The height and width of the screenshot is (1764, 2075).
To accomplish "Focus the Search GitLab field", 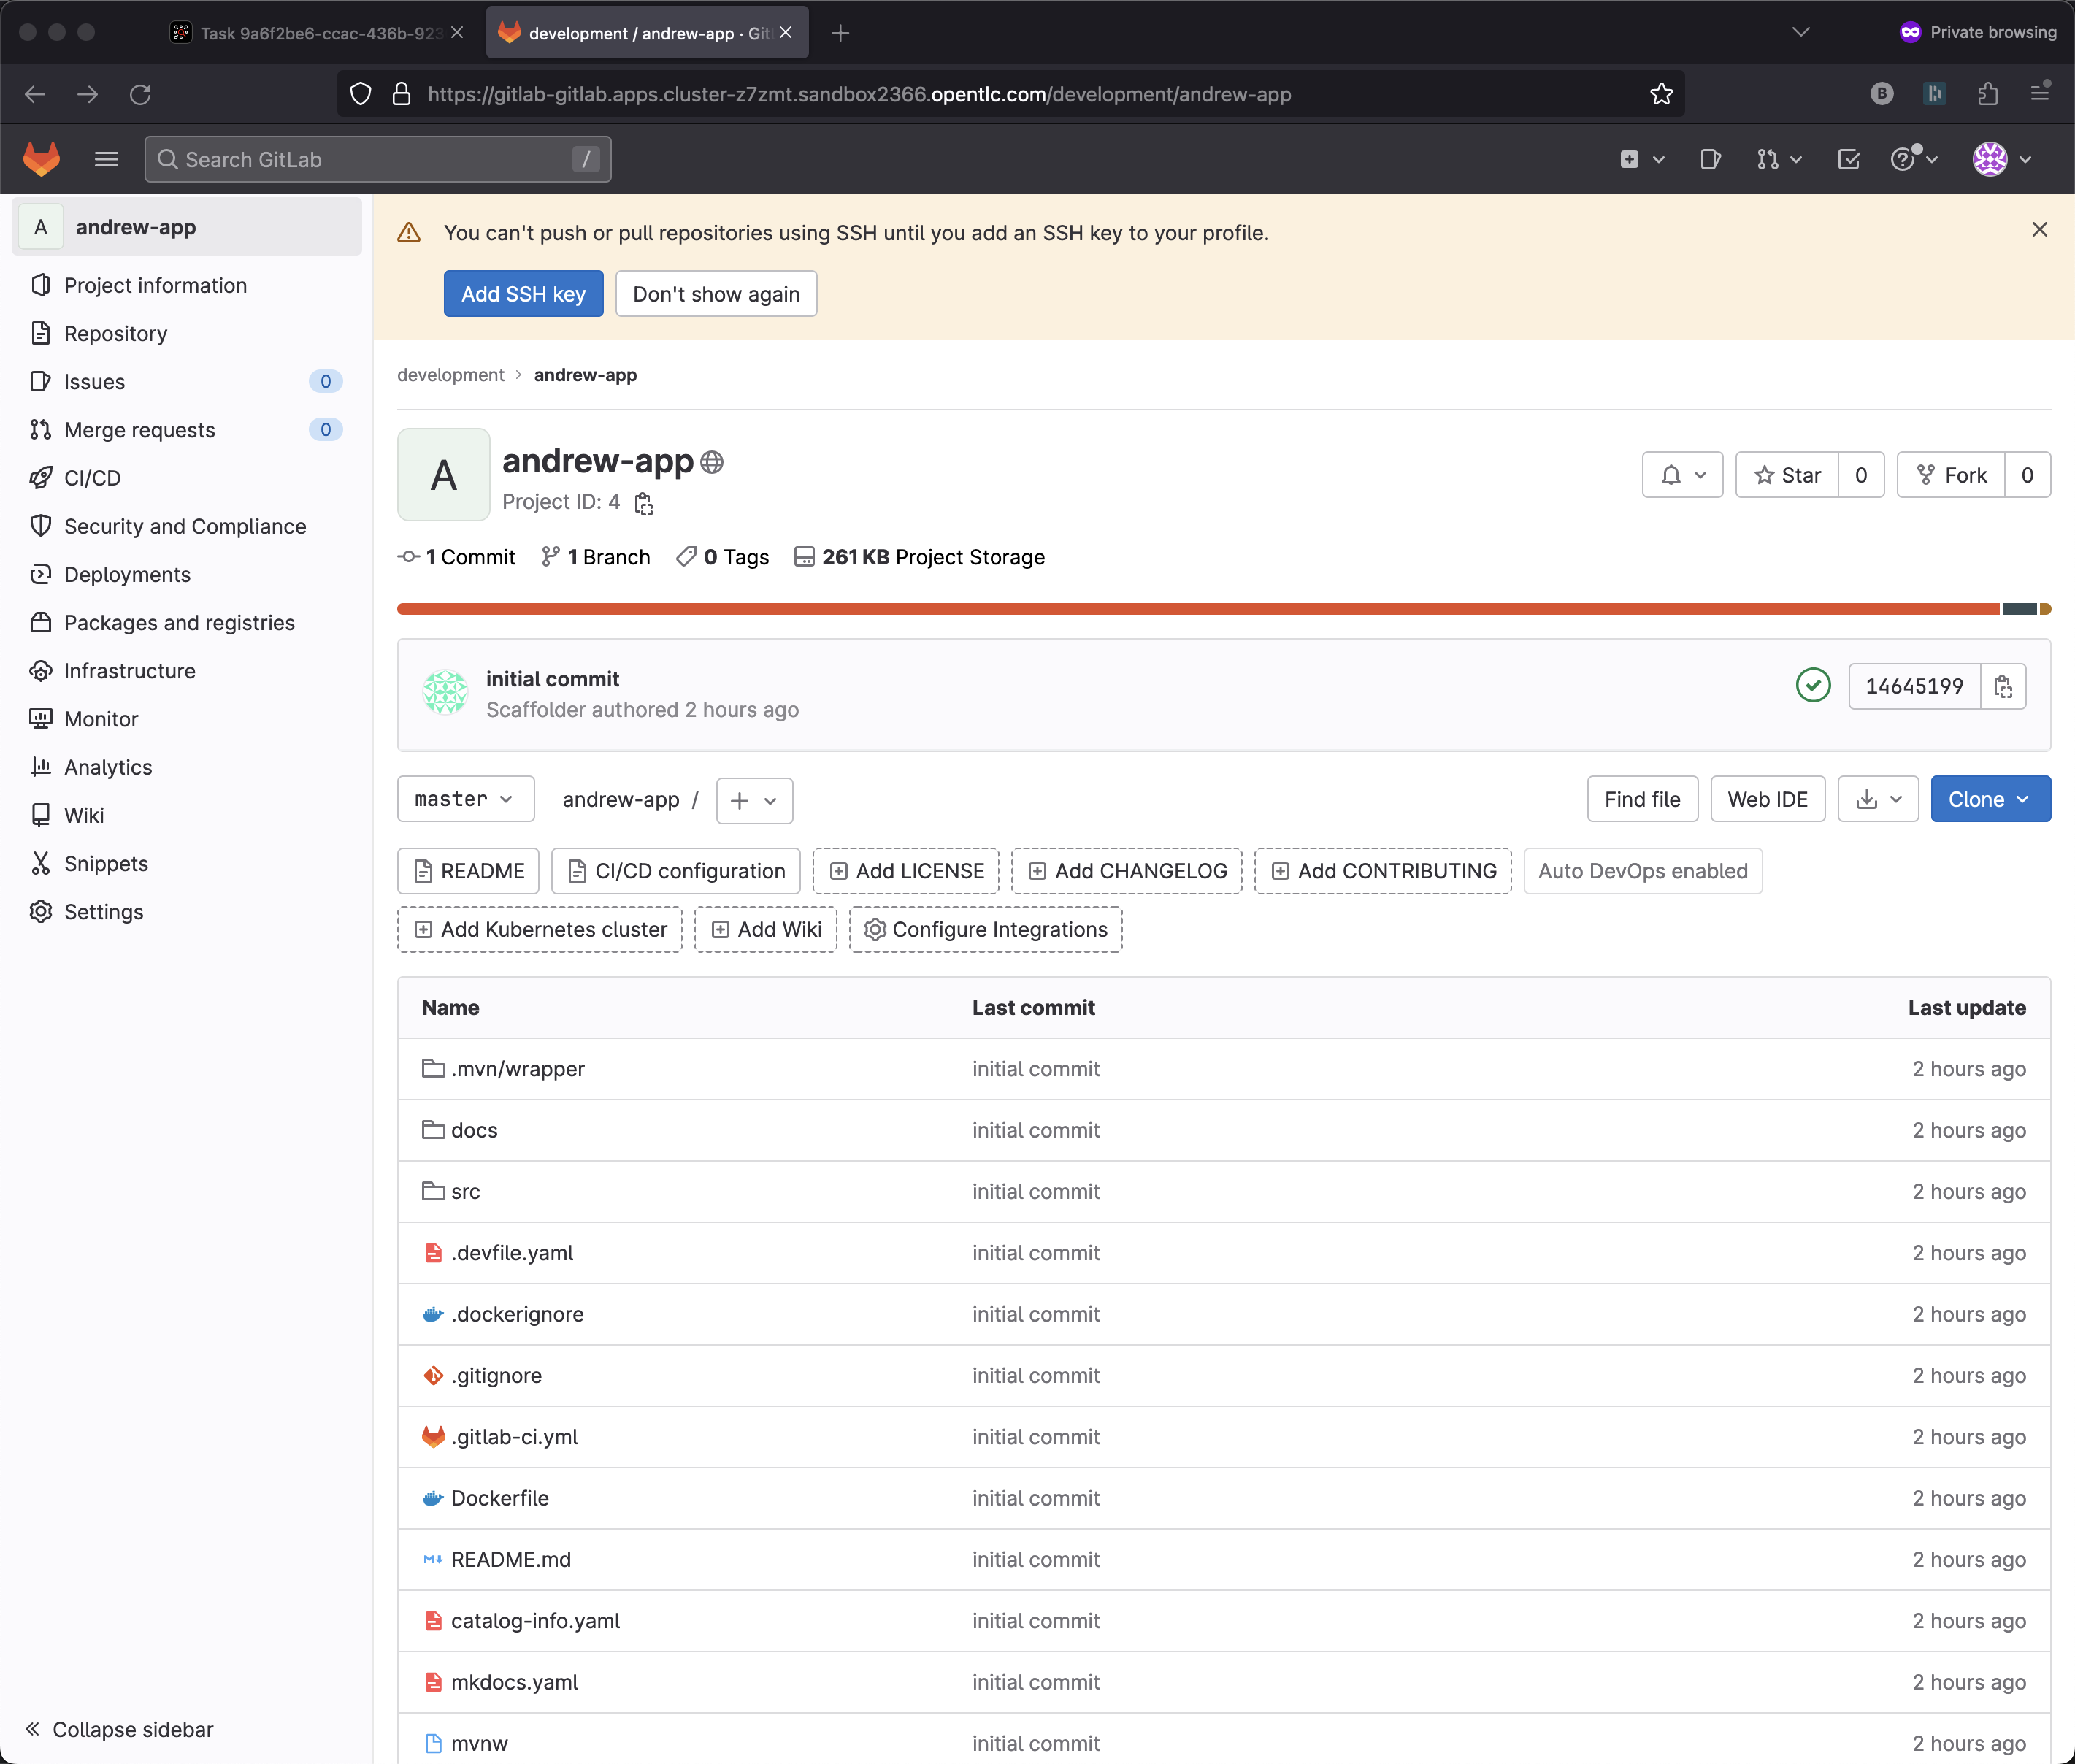I will point(378,160).
